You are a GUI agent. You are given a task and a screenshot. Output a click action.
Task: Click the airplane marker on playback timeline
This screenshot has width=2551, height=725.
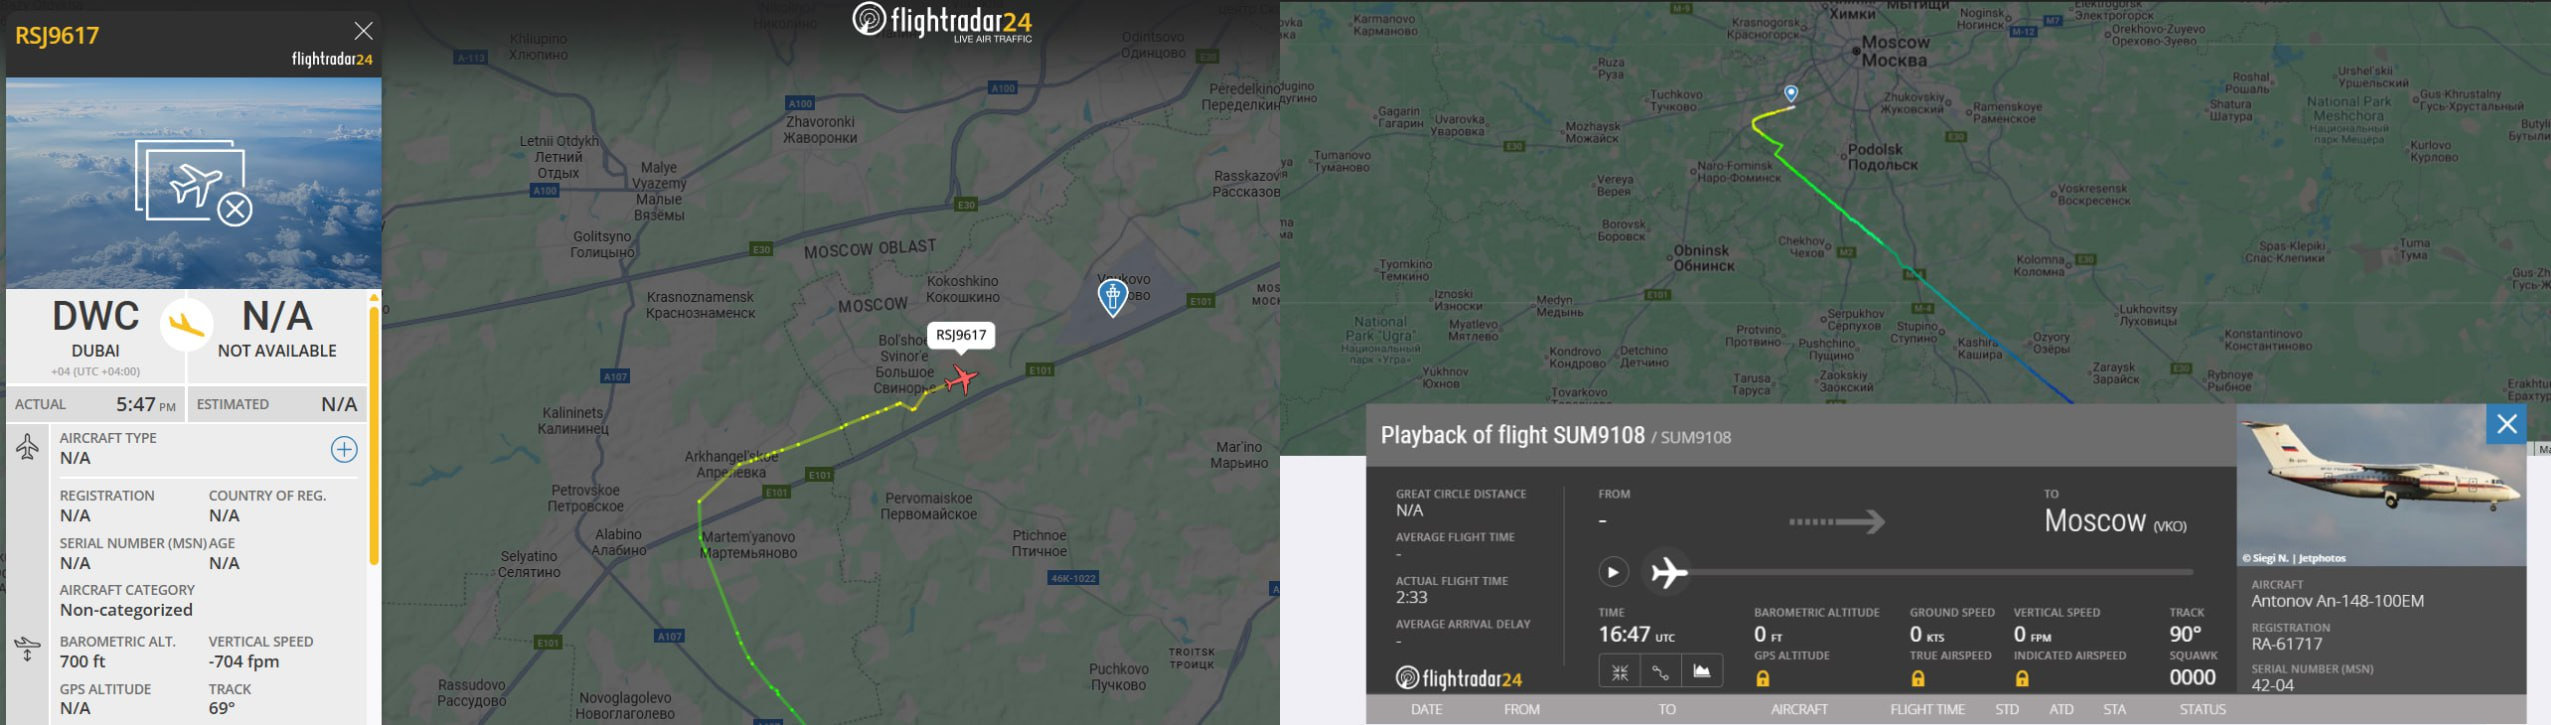(x=1669, y=573)
